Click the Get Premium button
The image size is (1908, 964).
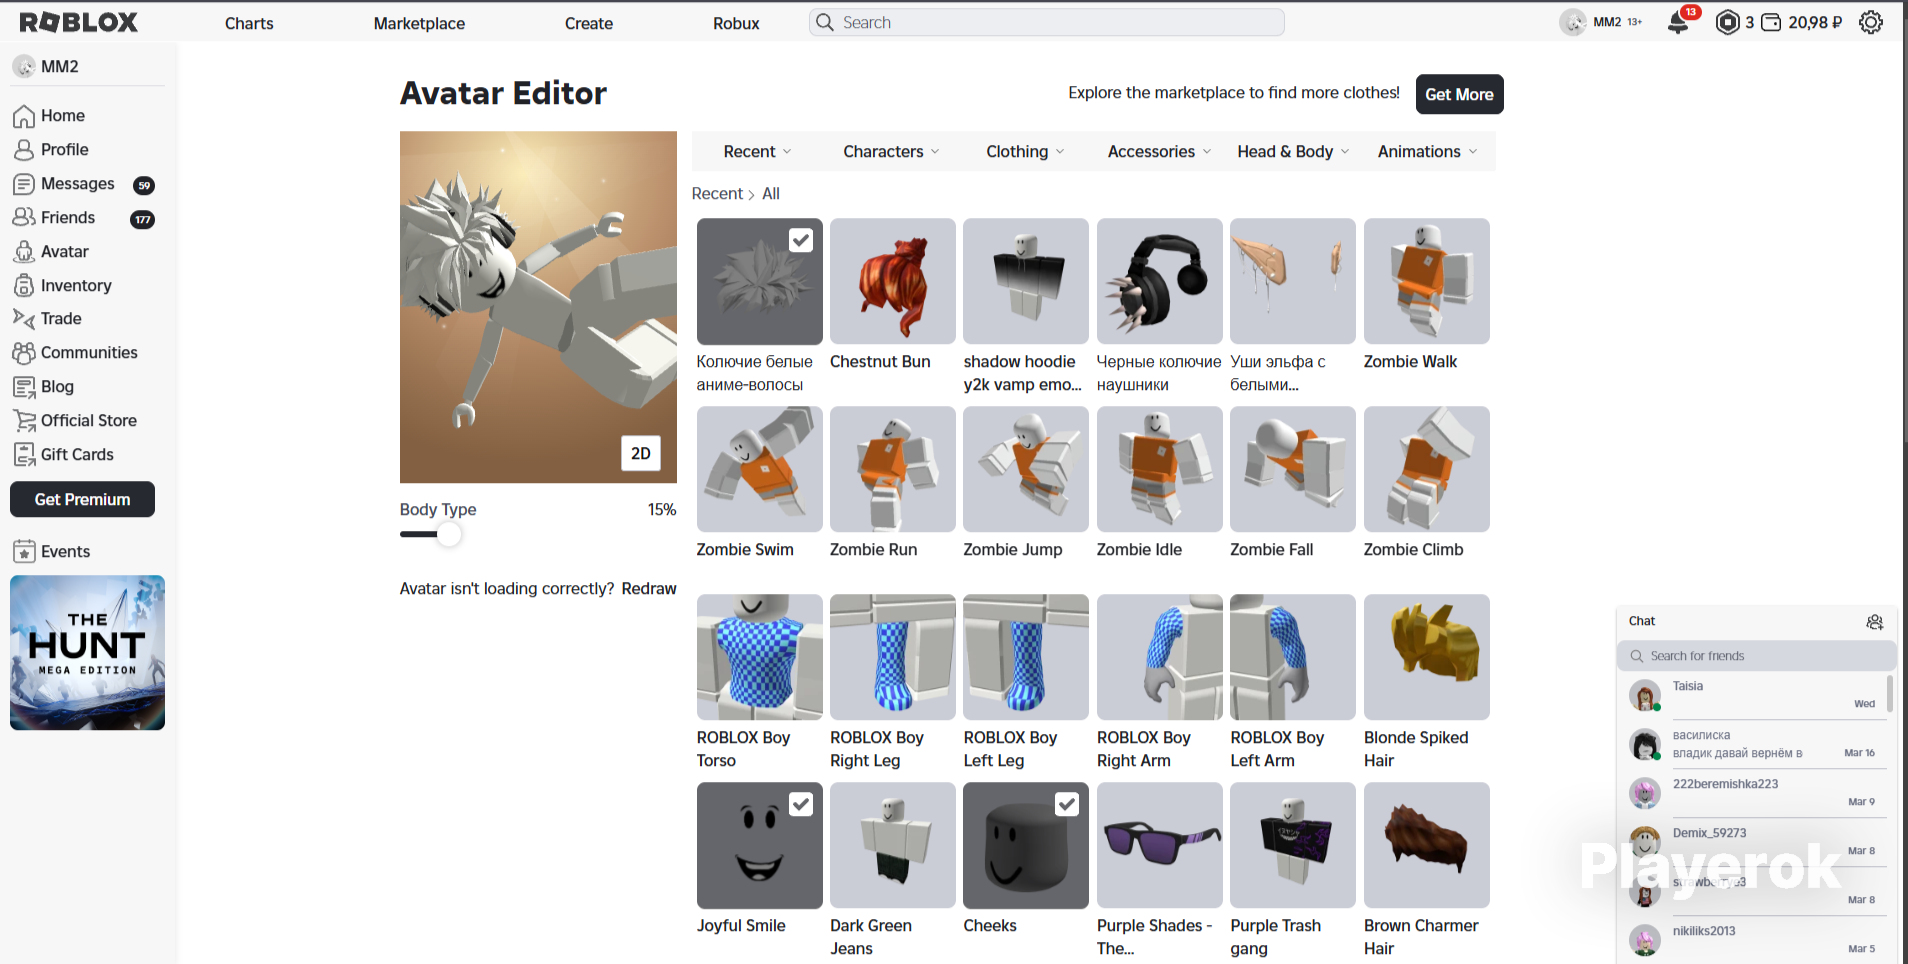click(82, 499)
